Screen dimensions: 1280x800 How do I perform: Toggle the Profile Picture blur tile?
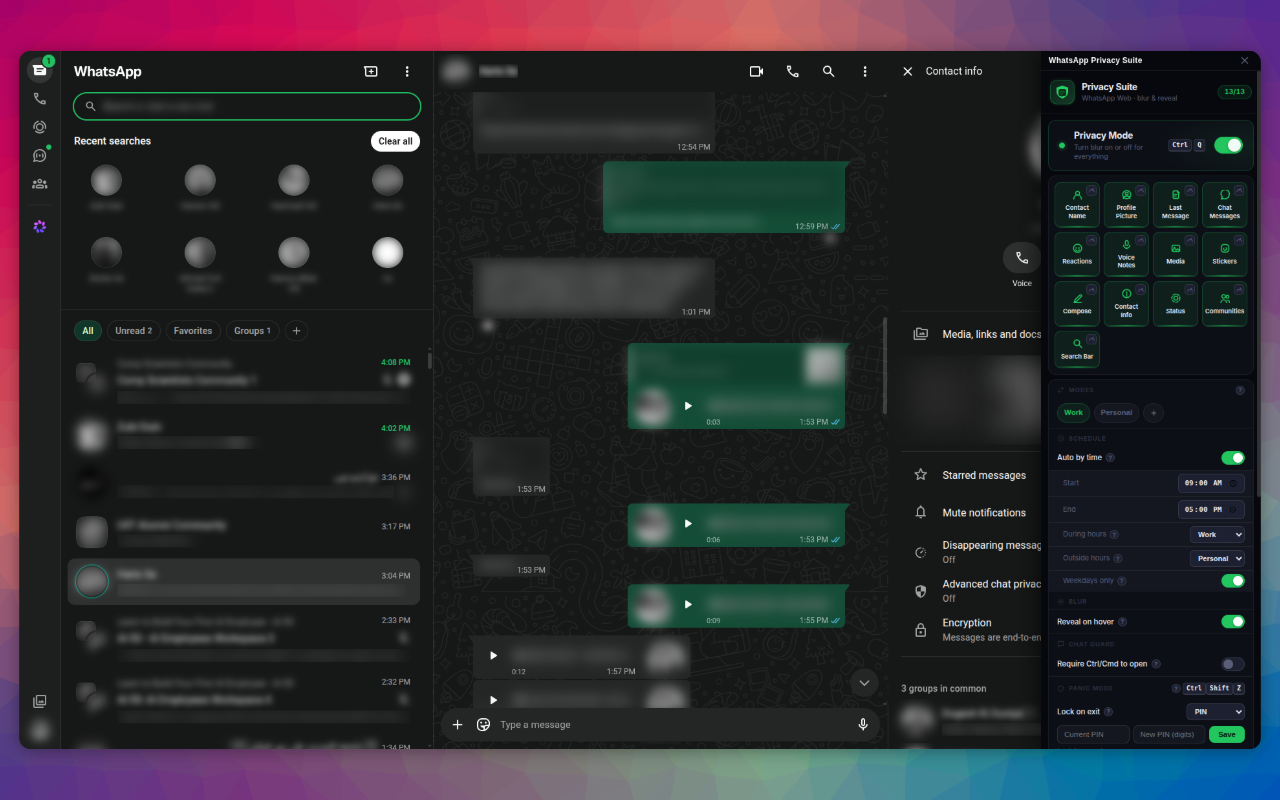[x=1126, y=204]
